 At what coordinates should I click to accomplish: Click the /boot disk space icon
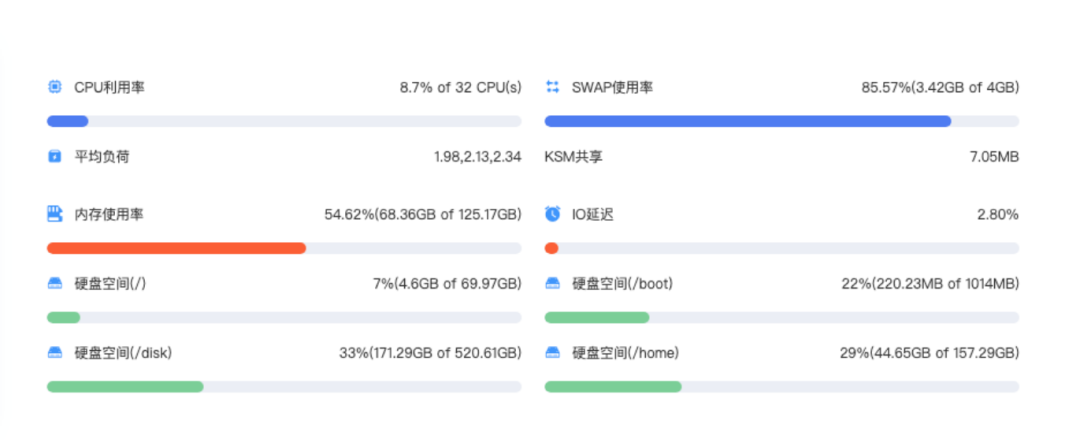tap(552, 284)
